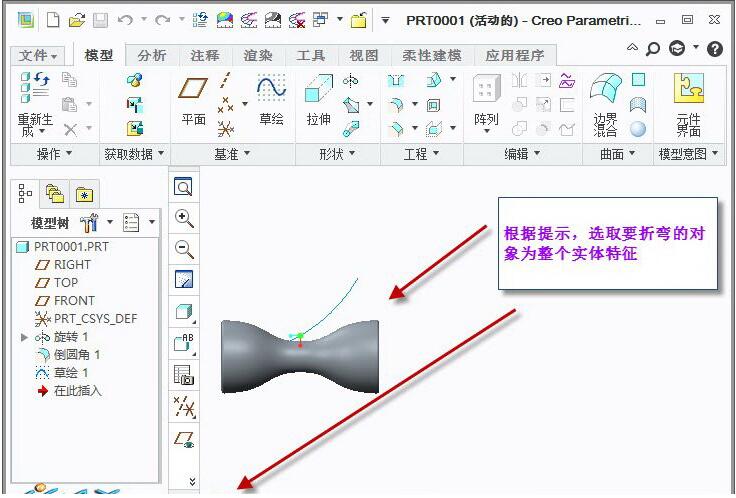
Task: Click the Zoom In magnifier icon
Action: point(184,218)
